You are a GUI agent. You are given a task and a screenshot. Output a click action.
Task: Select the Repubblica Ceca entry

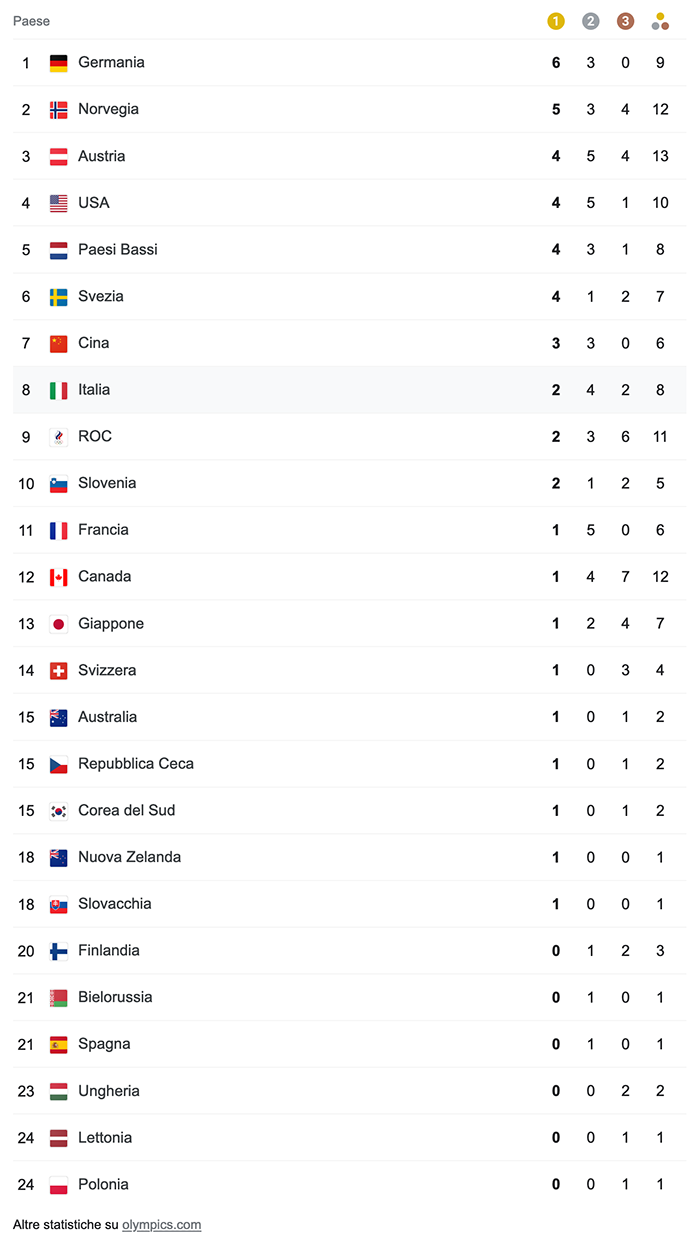coord(136,764)
